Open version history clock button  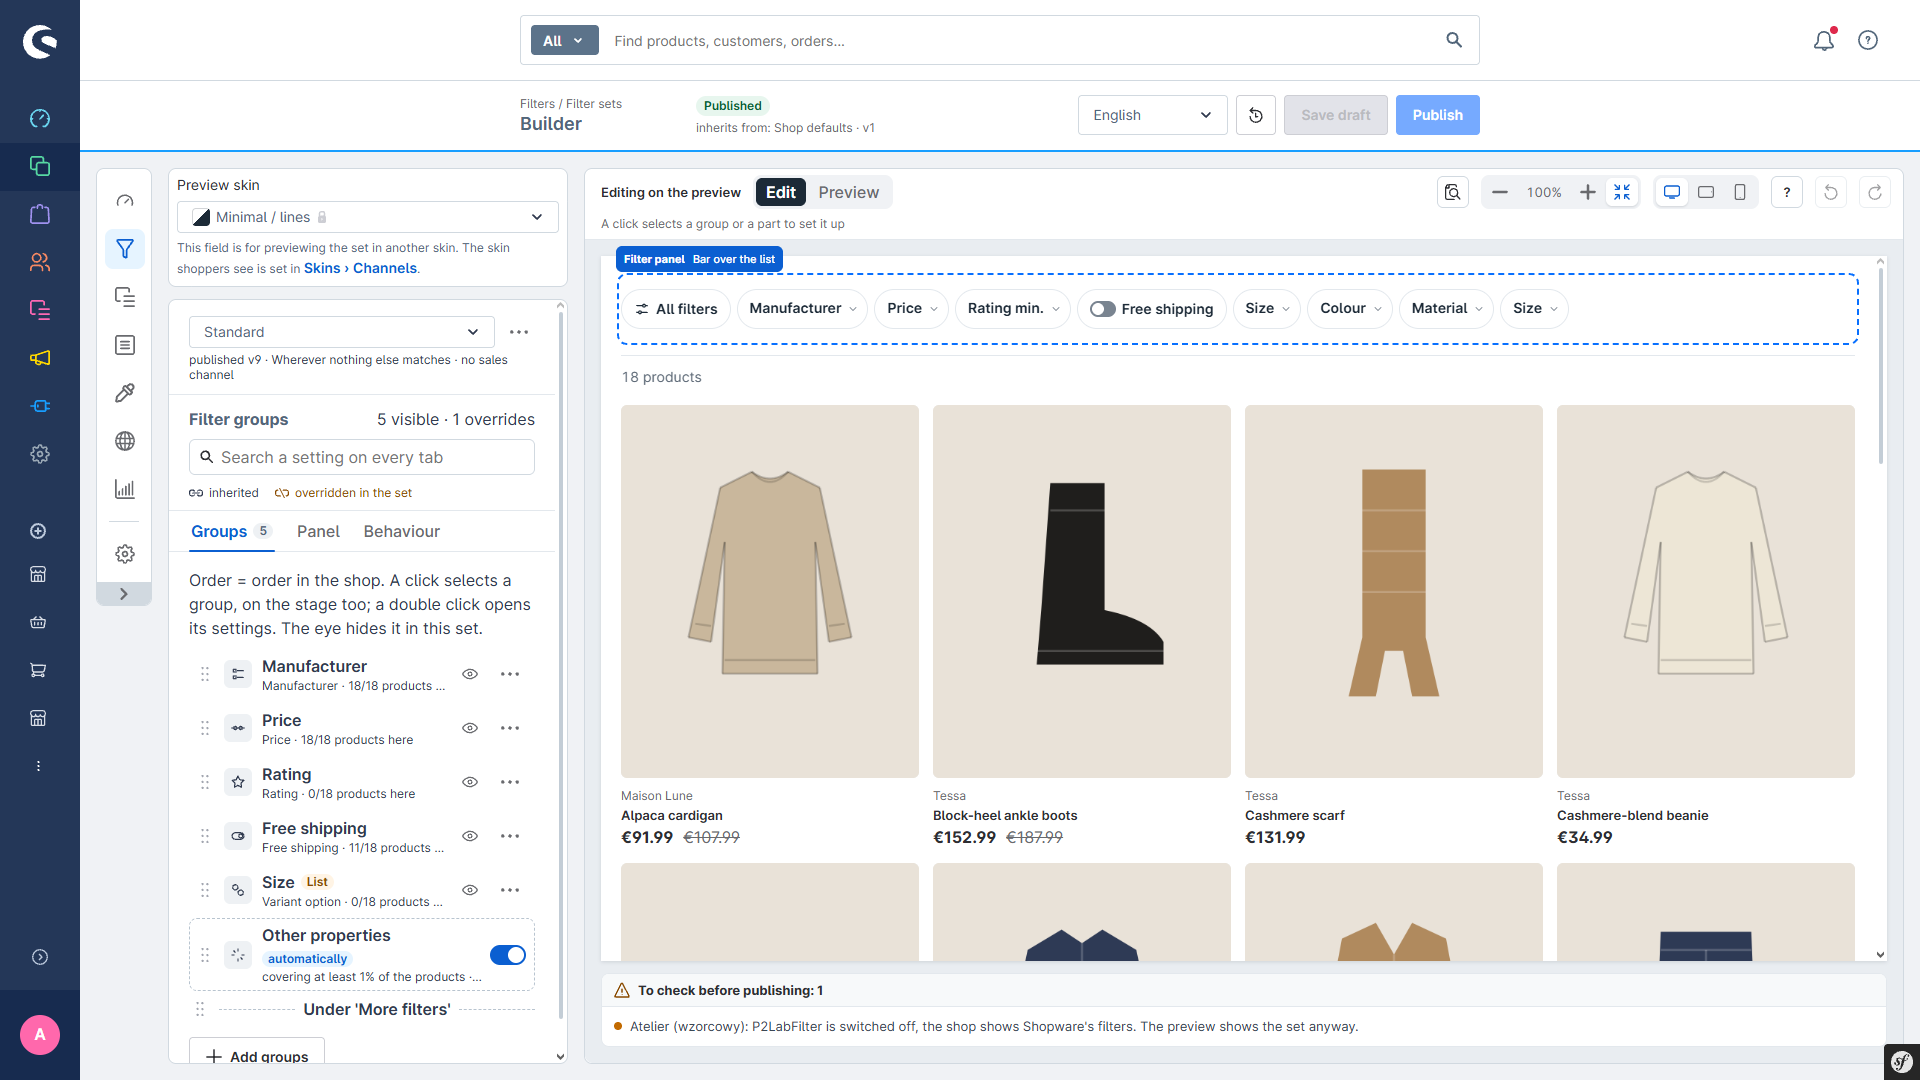coord(1256,115)
